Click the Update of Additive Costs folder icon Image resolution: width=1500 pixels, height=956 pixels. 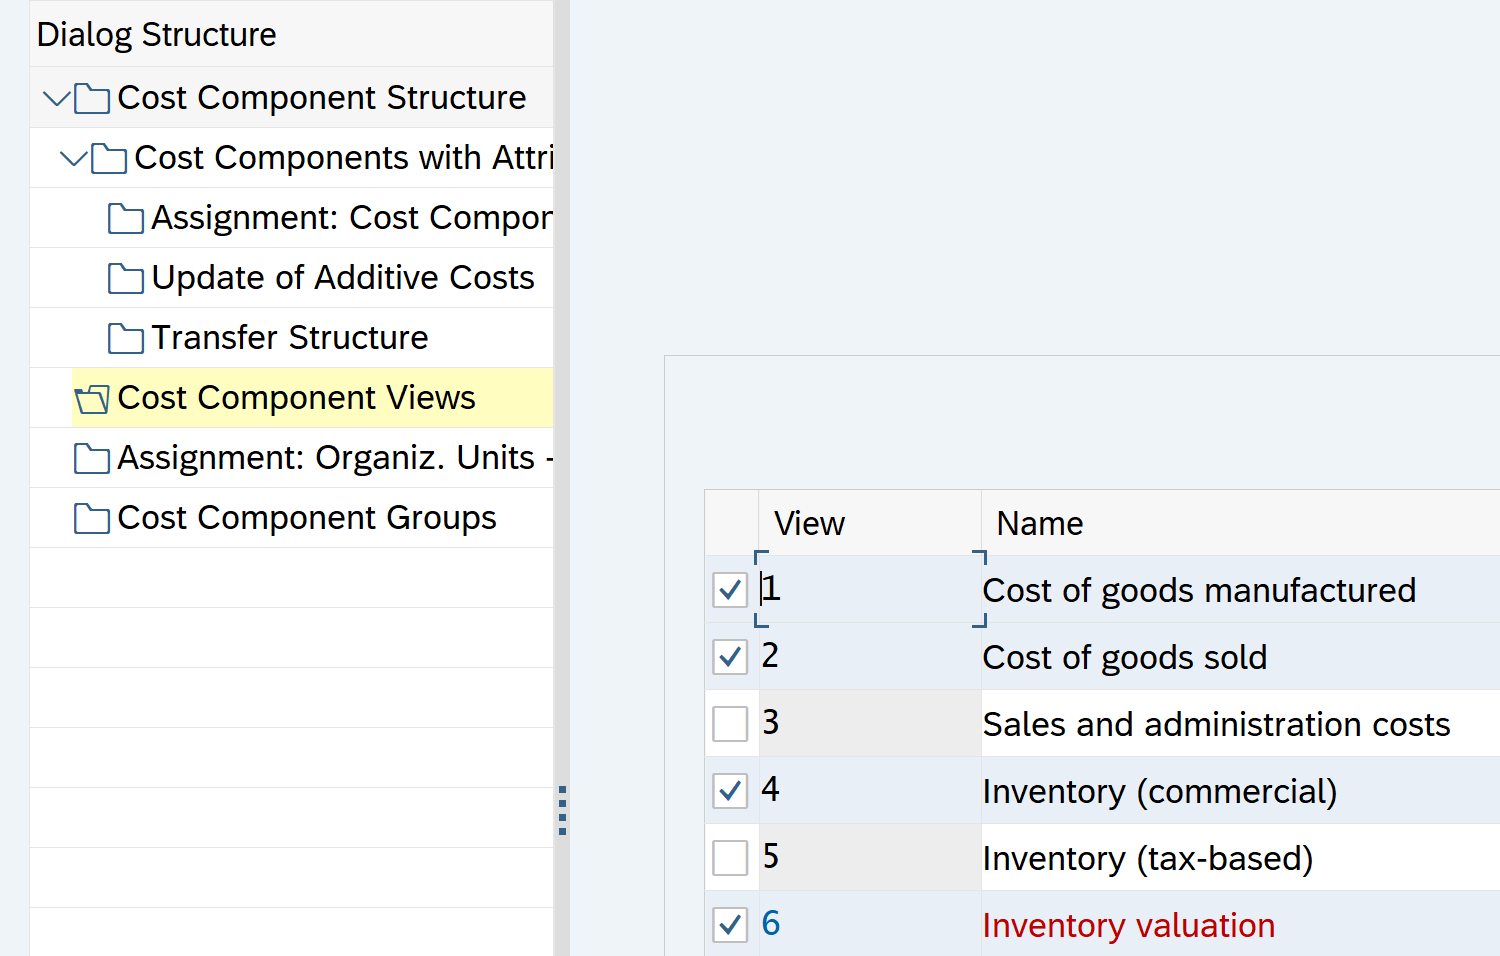[x=125, y=279]
